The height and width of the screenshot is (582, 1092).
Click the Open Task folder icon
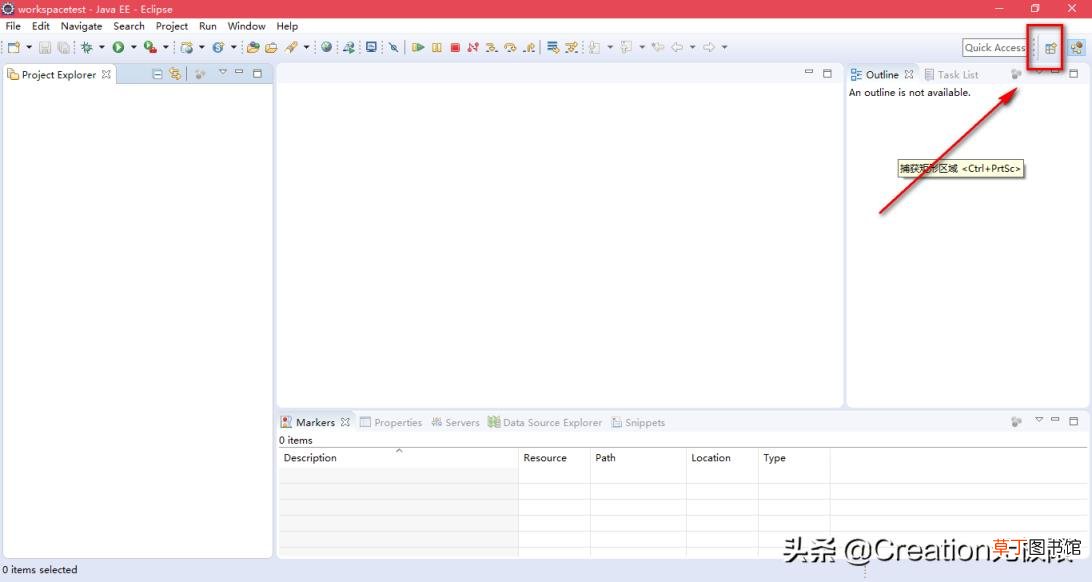click(x=271, y=47)
